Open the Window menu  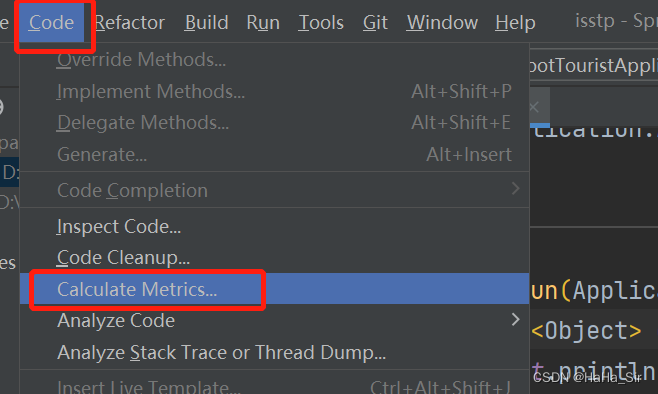(x=442, y=23)
